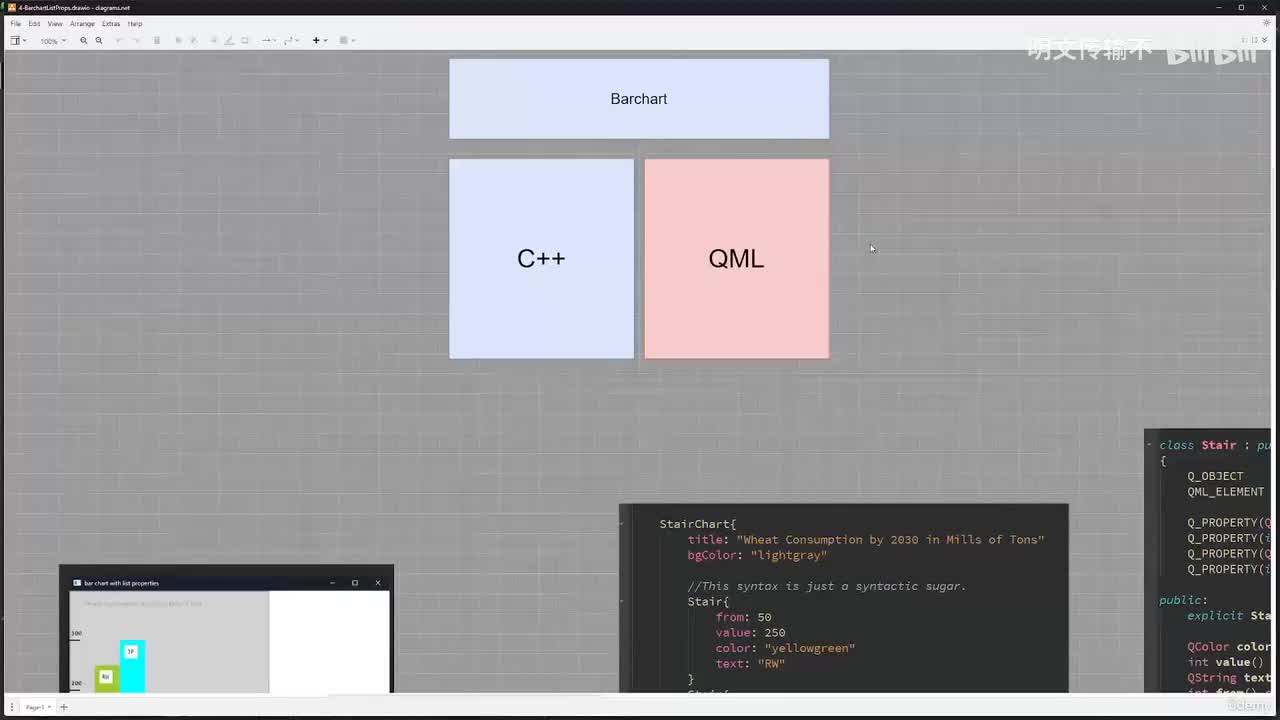Open the table insert dropdown
Viewport: 1280px width, 720px height.
pyautogui.click(x=346, y=41)
